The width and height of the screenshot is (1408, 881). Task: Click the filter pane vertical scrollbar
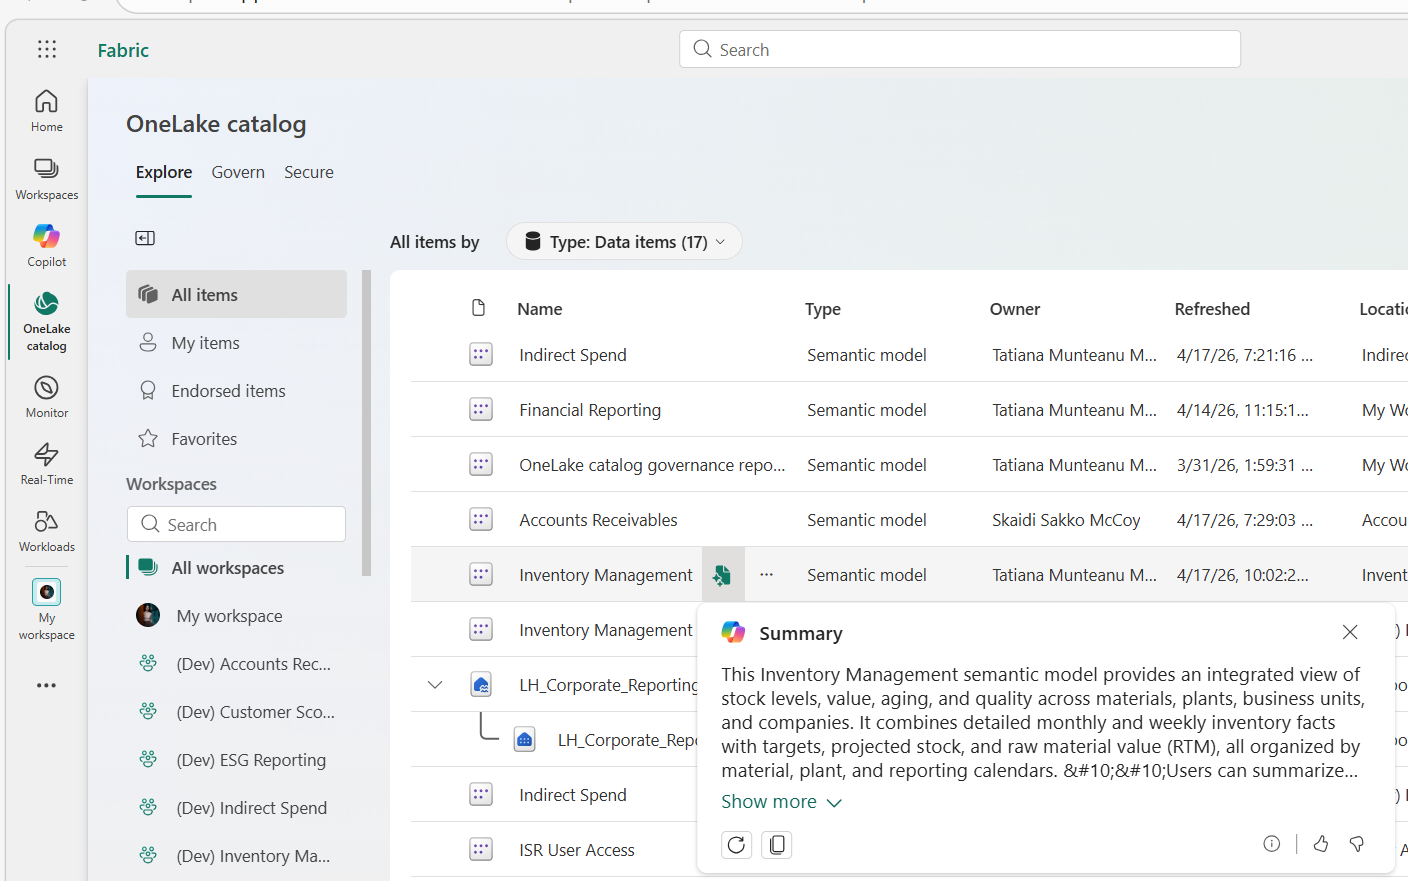pos(366,423)
